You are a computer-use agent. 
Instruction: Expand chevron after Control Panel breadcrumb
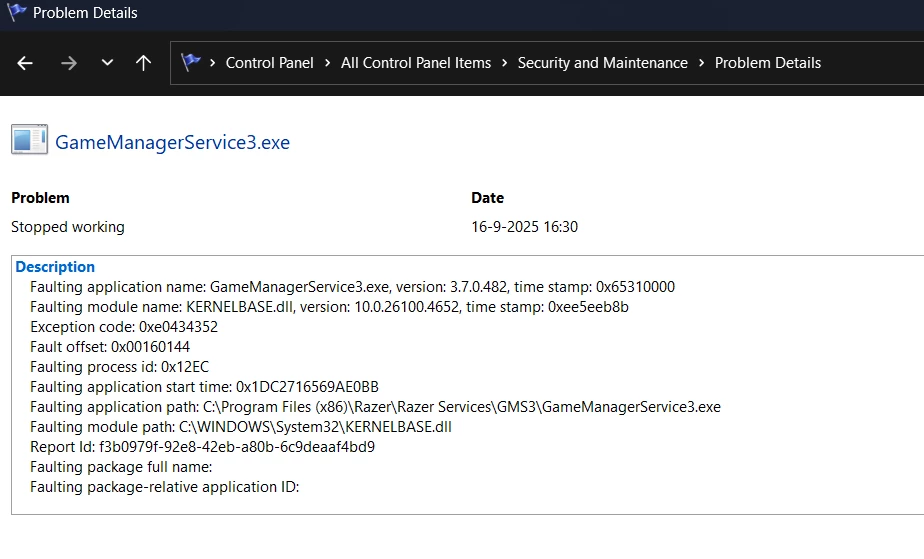[x=327, y=62]
